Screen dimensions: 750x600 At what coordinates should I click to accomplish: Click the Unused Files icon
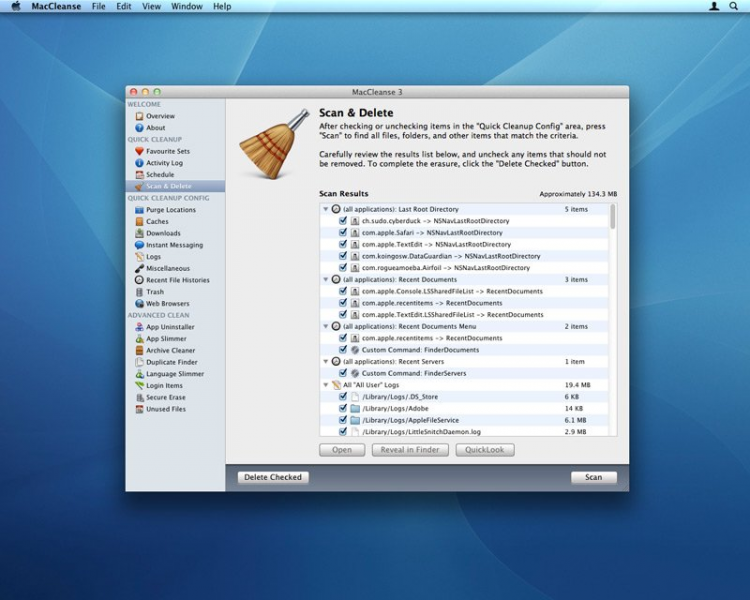tap(139, 409)
